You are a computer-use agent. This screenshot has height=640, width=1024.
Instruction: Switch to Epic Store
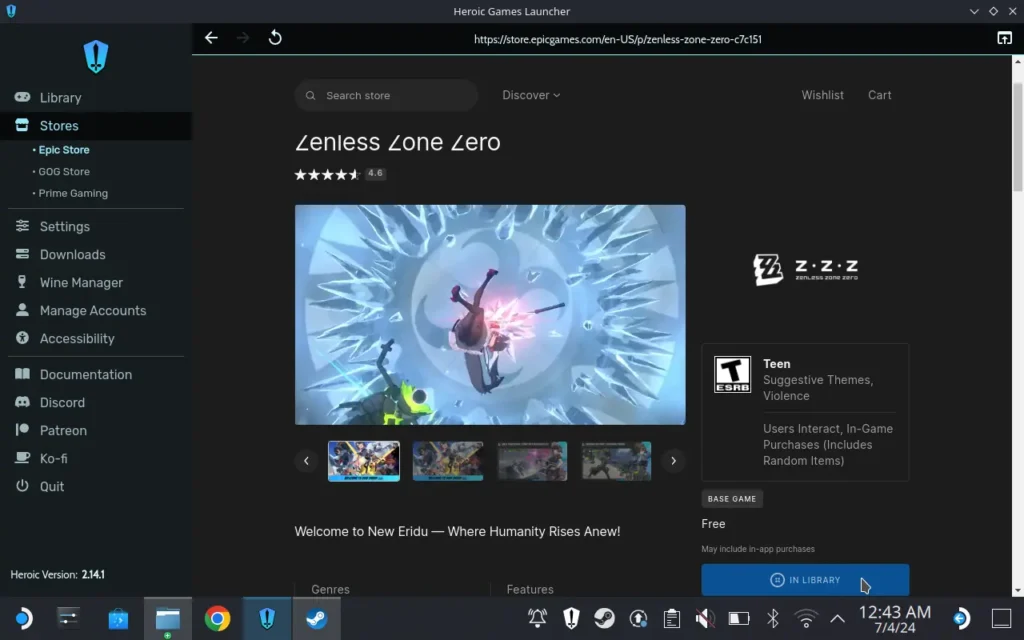point(63,150)
